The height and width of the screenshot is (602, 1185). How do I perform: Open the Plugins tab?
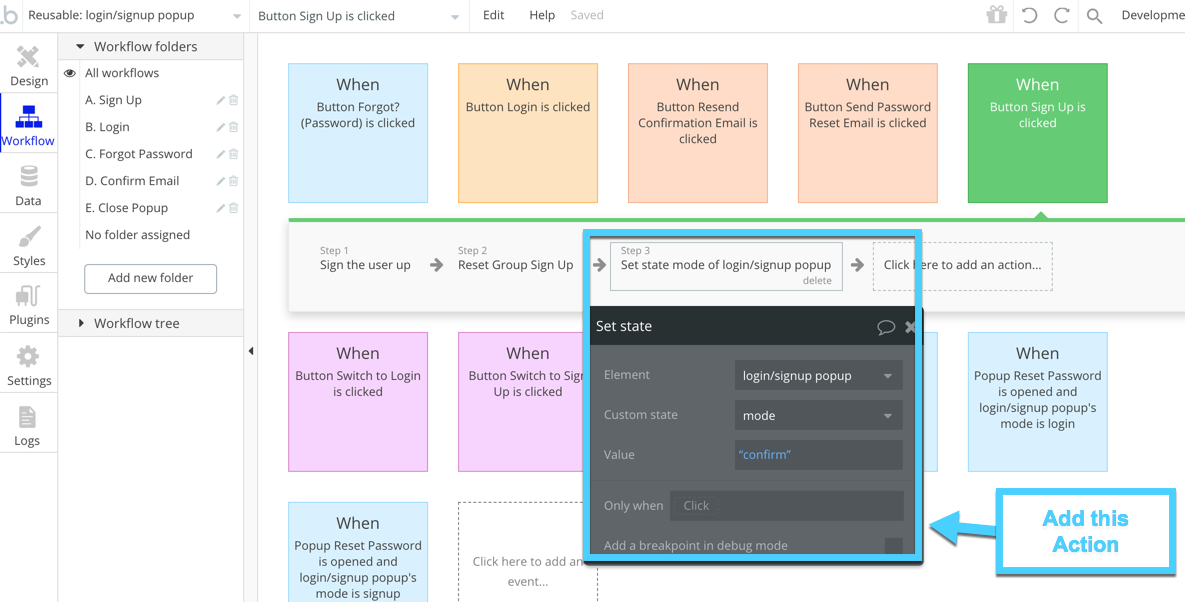pyautogui.click(x=29, y=304)
